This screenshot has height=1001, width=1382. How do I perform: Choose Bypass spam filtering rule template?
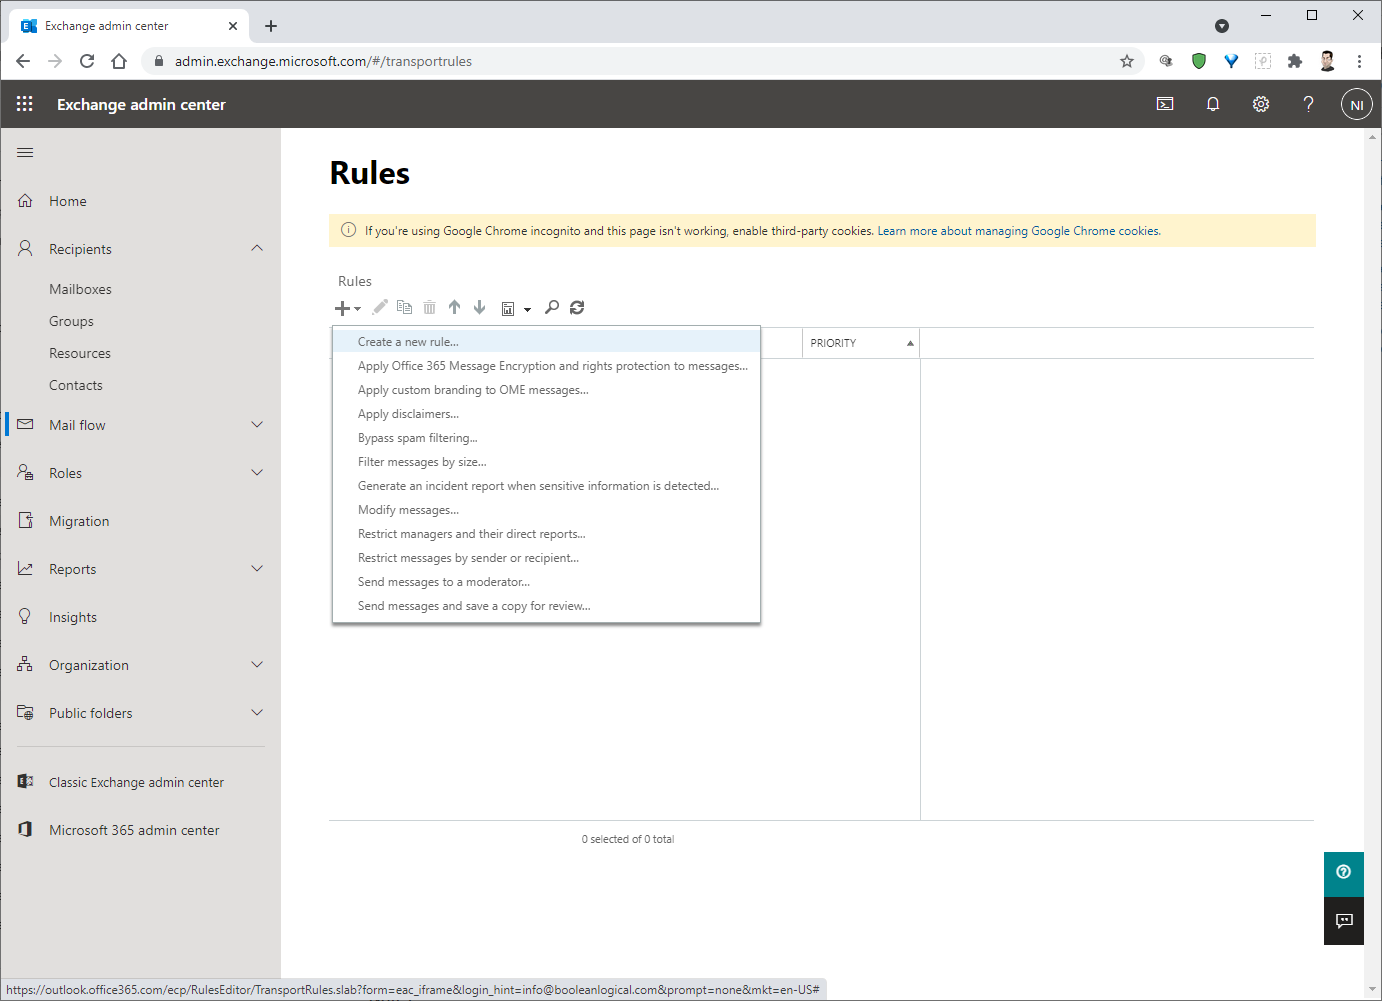[x=417, y=437]
